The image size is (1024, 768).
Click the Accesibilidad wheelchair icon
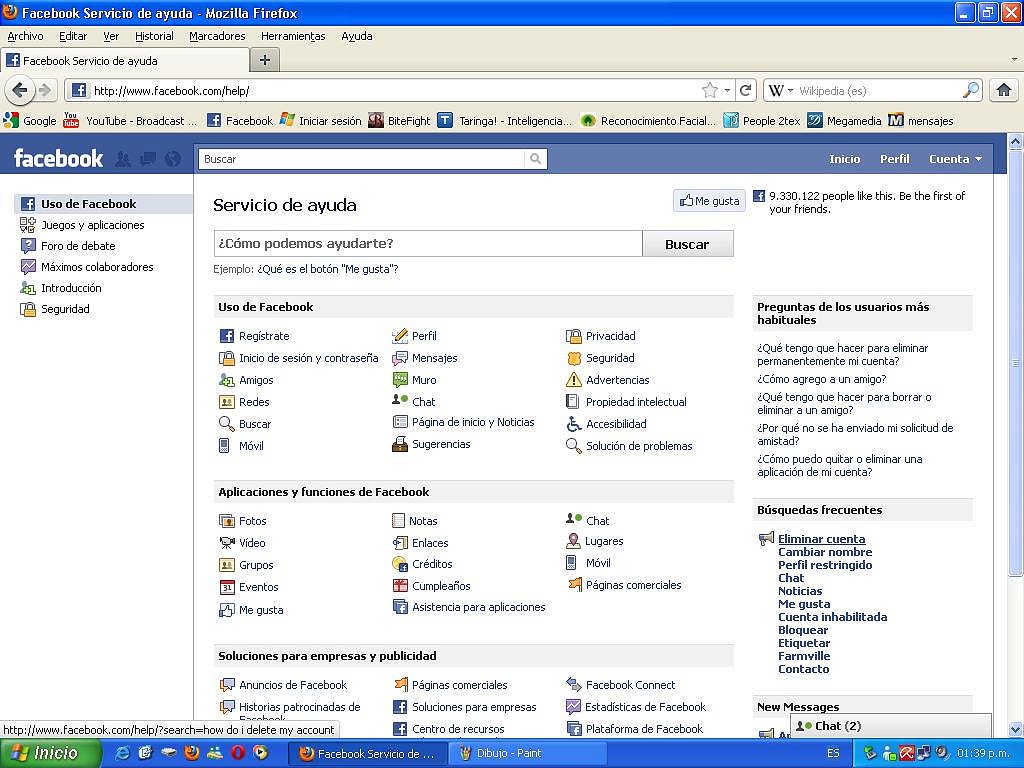pyautogui.click(x=573, y=424)
